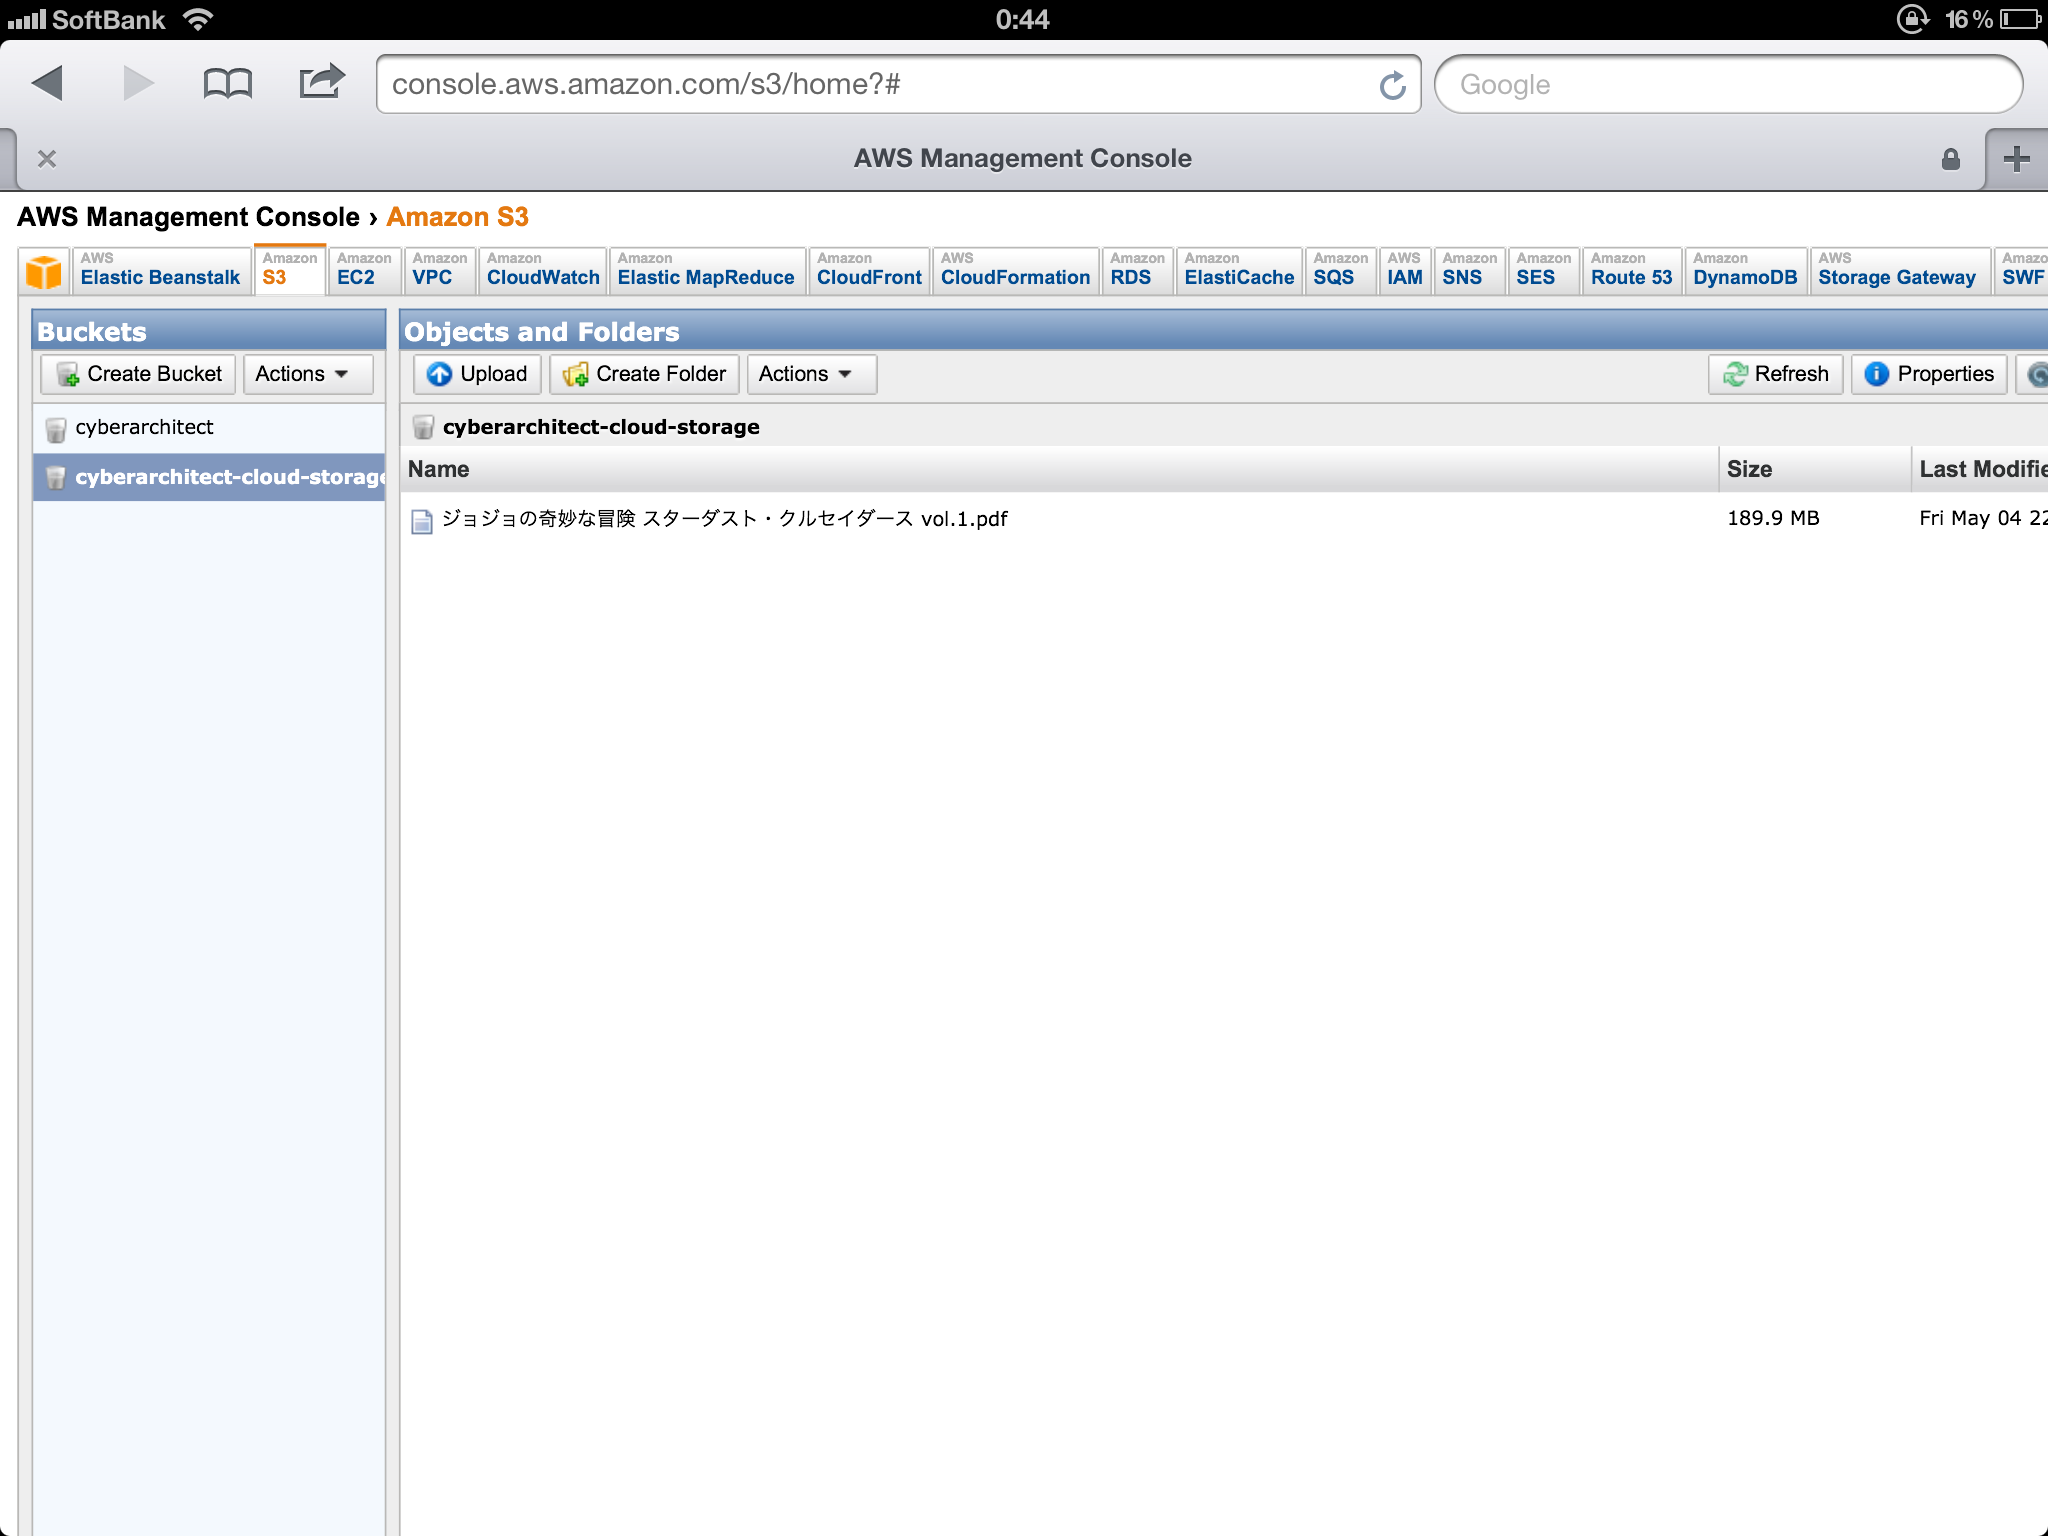Focus the Google search field

[x=1728, y=84]
